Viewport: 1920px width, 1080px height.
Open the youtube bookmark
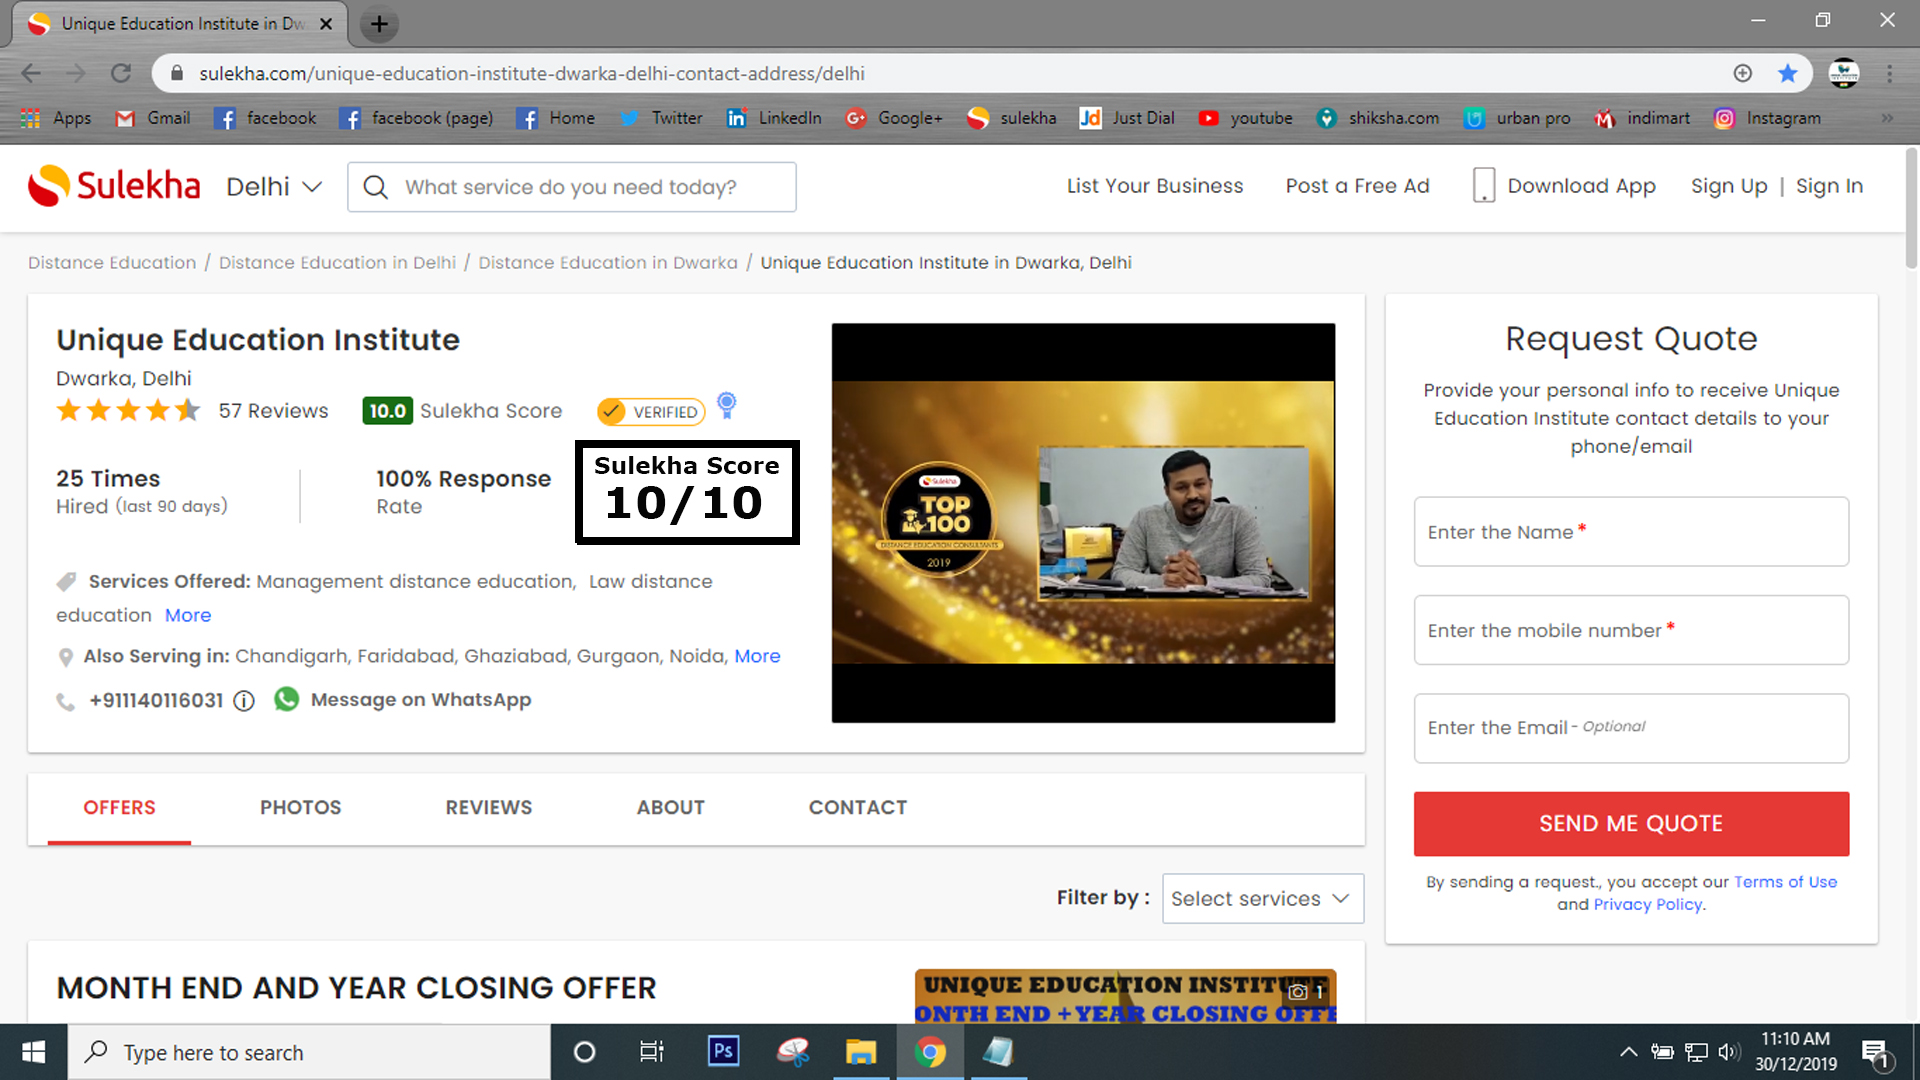pos(1246,118)
